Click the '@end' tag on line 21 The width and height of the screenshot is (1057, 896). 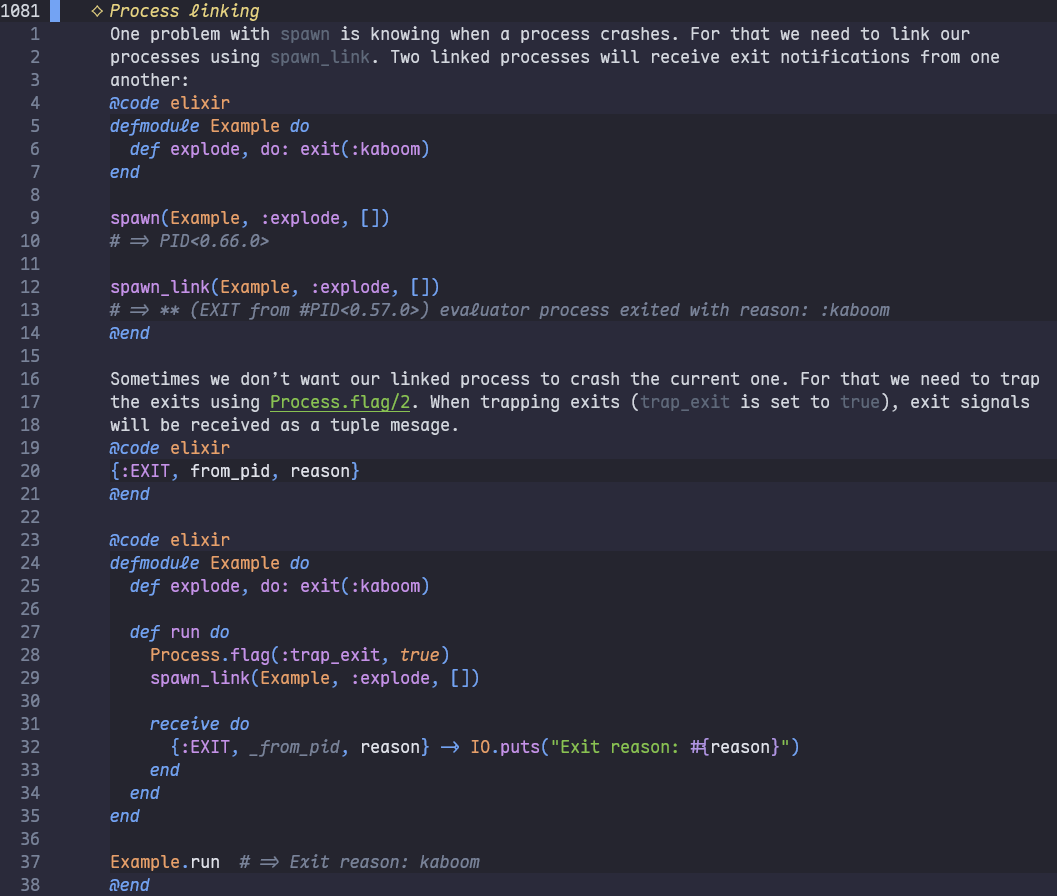[x=129, y=494]
